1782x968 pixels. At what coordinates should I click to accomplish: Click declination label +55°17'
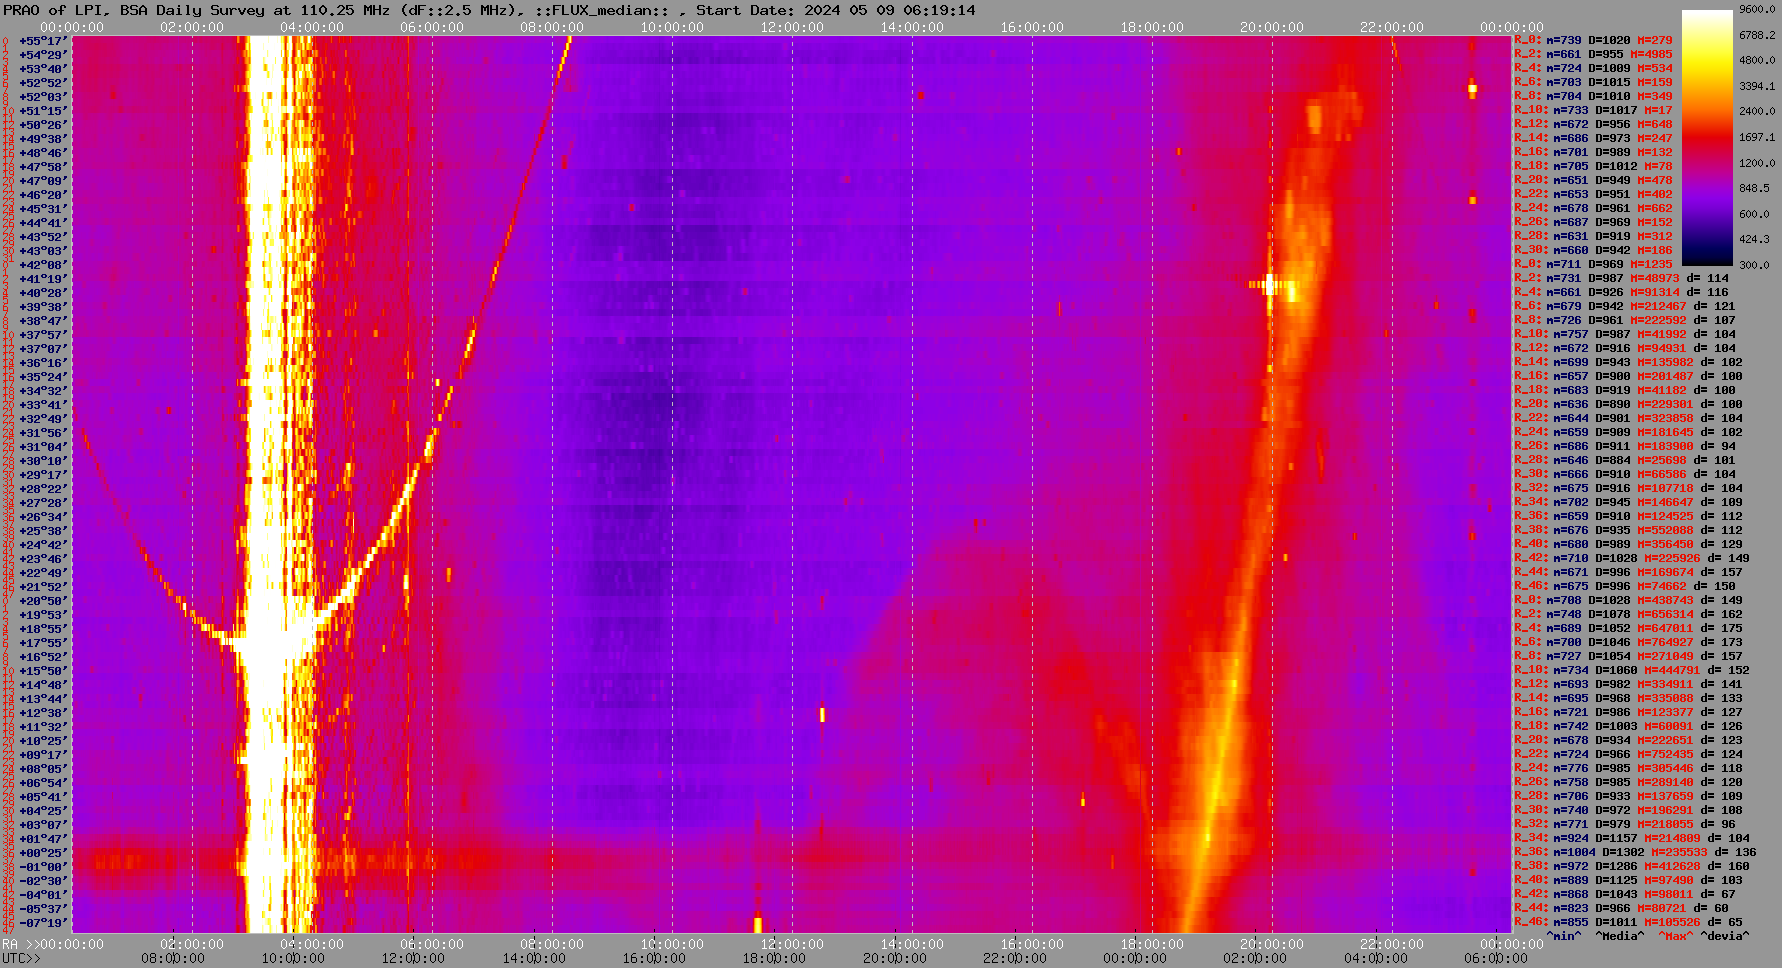point(43,41)
